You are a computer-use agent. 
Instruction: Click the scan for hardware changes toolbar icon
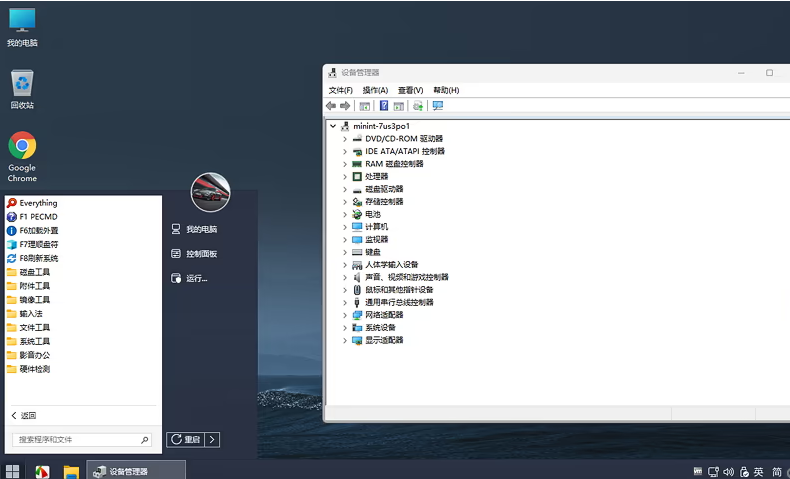click(x=418, y=106)
